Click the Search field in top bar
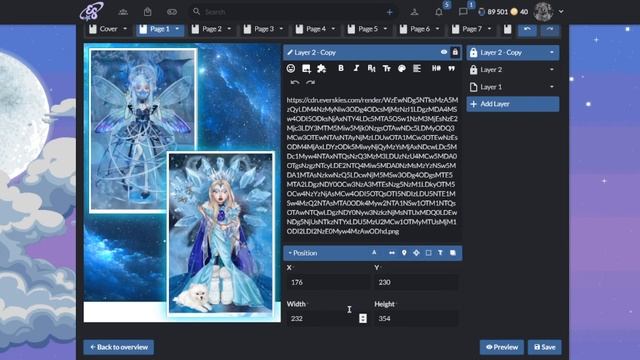640x360 pixels. (292, 12)
